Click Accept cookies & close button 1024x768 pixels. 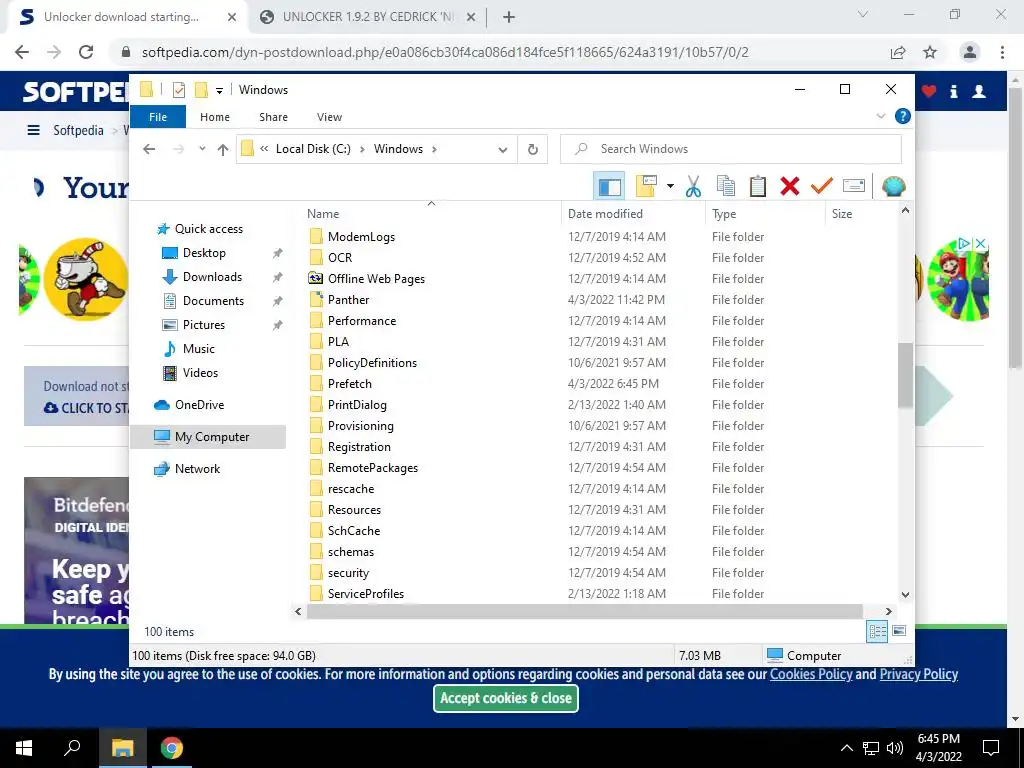point(505,698)
